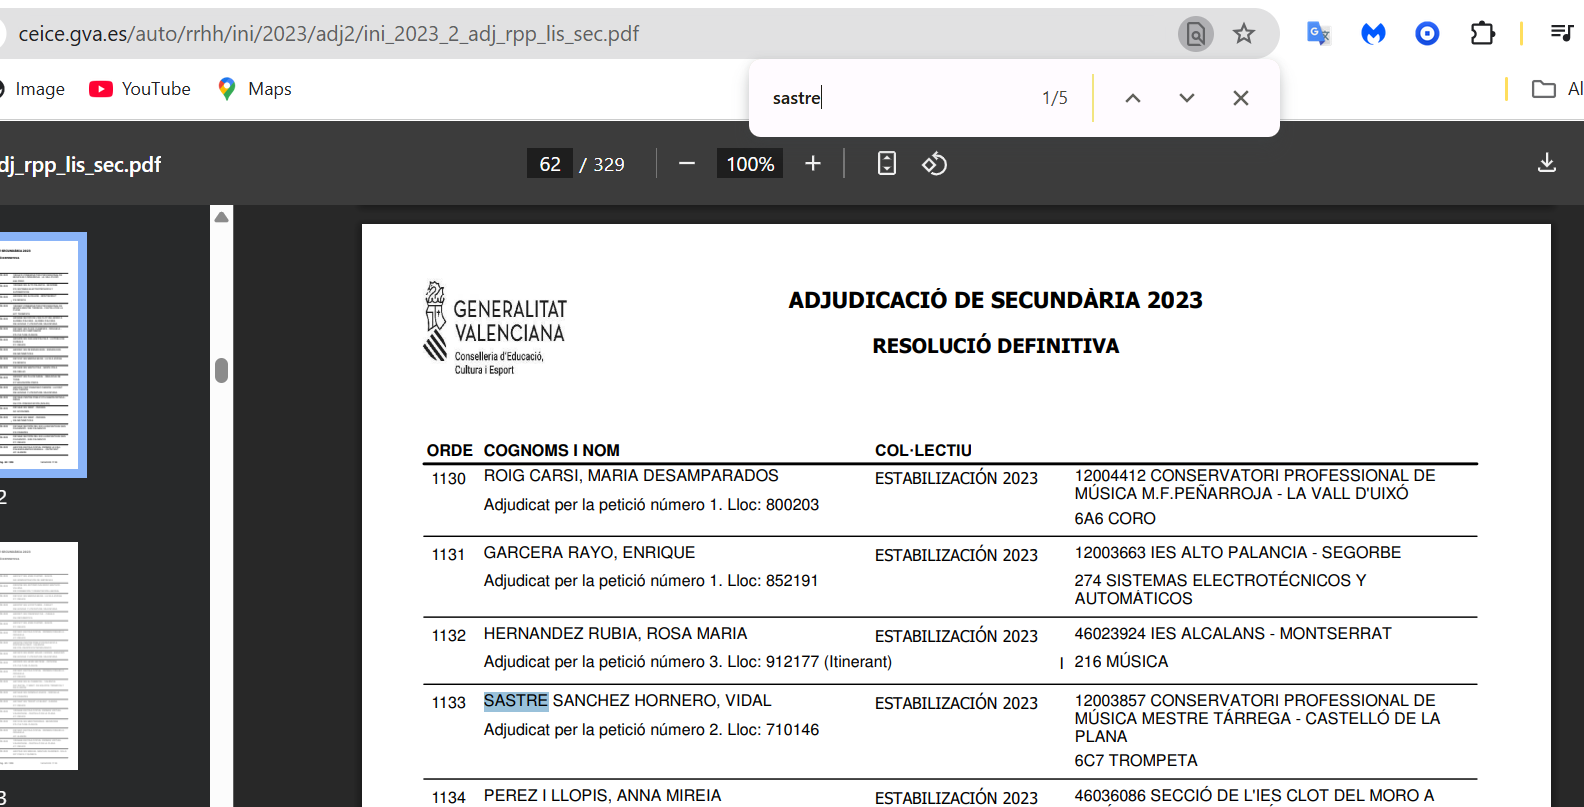1584x807 pixels.
Task: Click the Google Lens search icon in address bar
Action: 1196,34
